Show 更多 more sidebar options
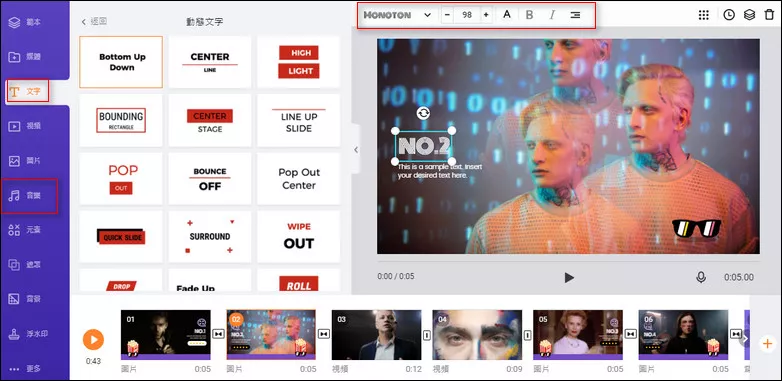The image size is (782, 381). coord(25,369)
